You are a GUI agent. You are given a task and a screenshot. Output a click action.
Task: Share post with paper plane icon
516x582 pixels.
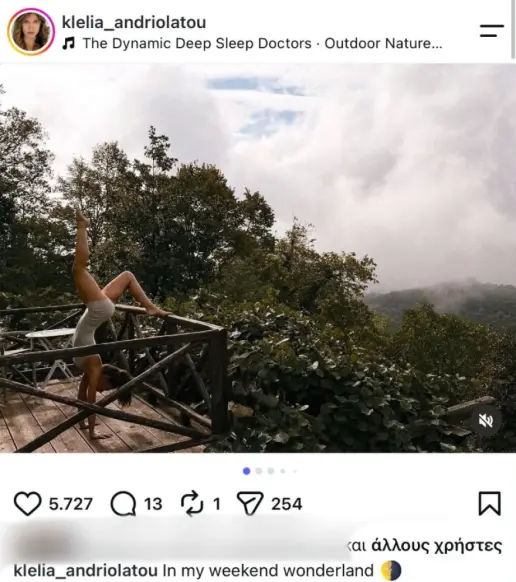pyautogui.click(x=250, y=504)
